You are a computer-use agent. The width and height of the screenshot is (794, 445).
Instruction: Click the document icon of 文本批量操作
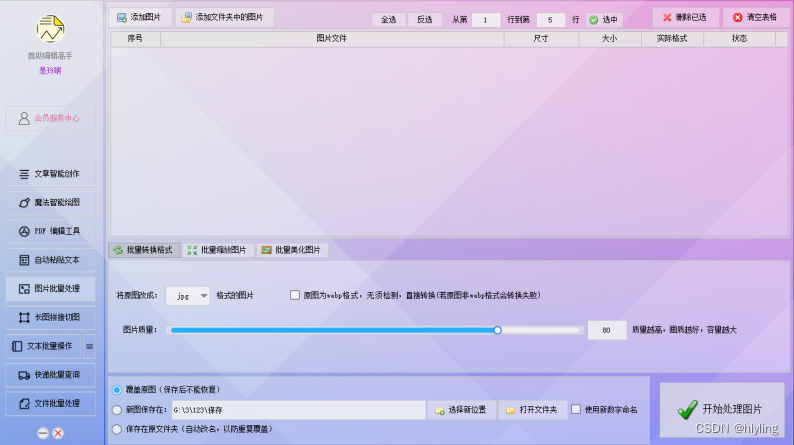coord(17,346)
